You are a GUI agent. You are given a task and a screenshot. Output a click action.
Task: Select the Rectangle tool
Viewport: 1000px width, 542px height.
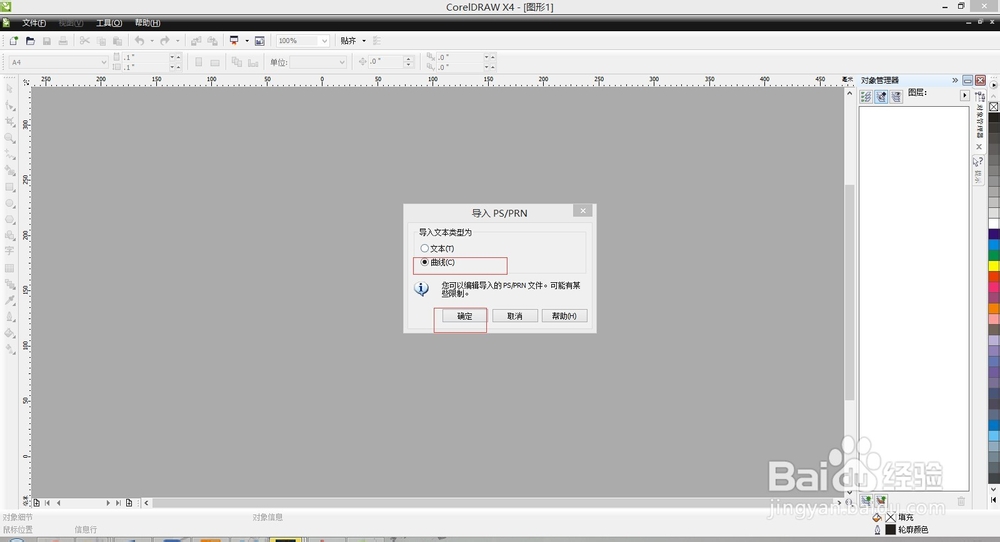(10, 187)
